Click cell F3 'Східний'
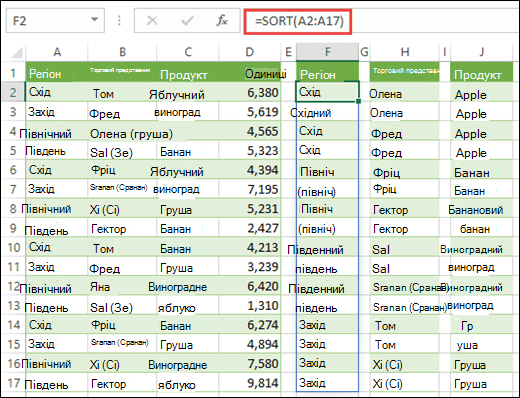This screenshot has height=398, width=520. pyautogui.click(x=327, y=112)
